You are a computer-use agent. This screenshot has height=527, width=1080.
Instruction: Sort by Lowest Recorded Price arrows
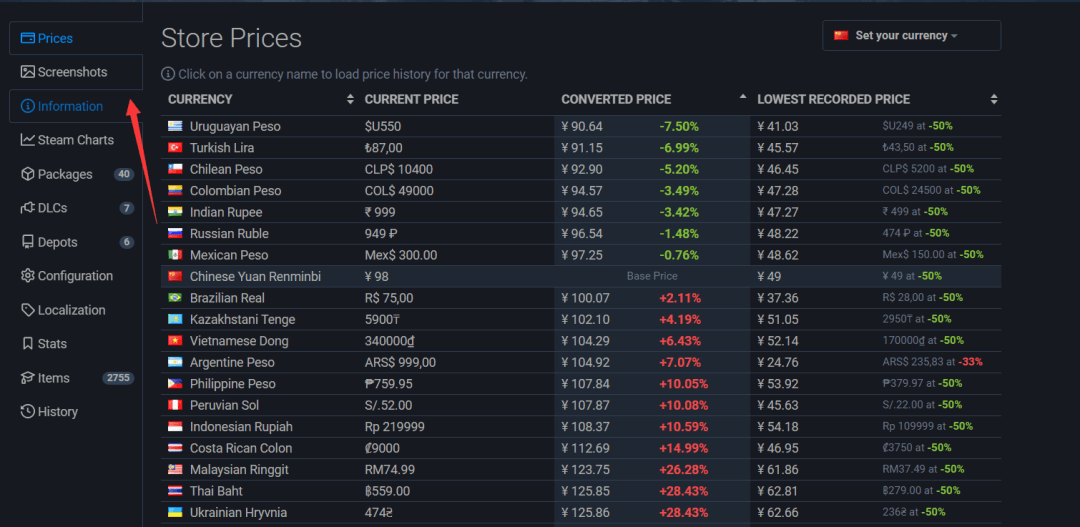point(994,99)
